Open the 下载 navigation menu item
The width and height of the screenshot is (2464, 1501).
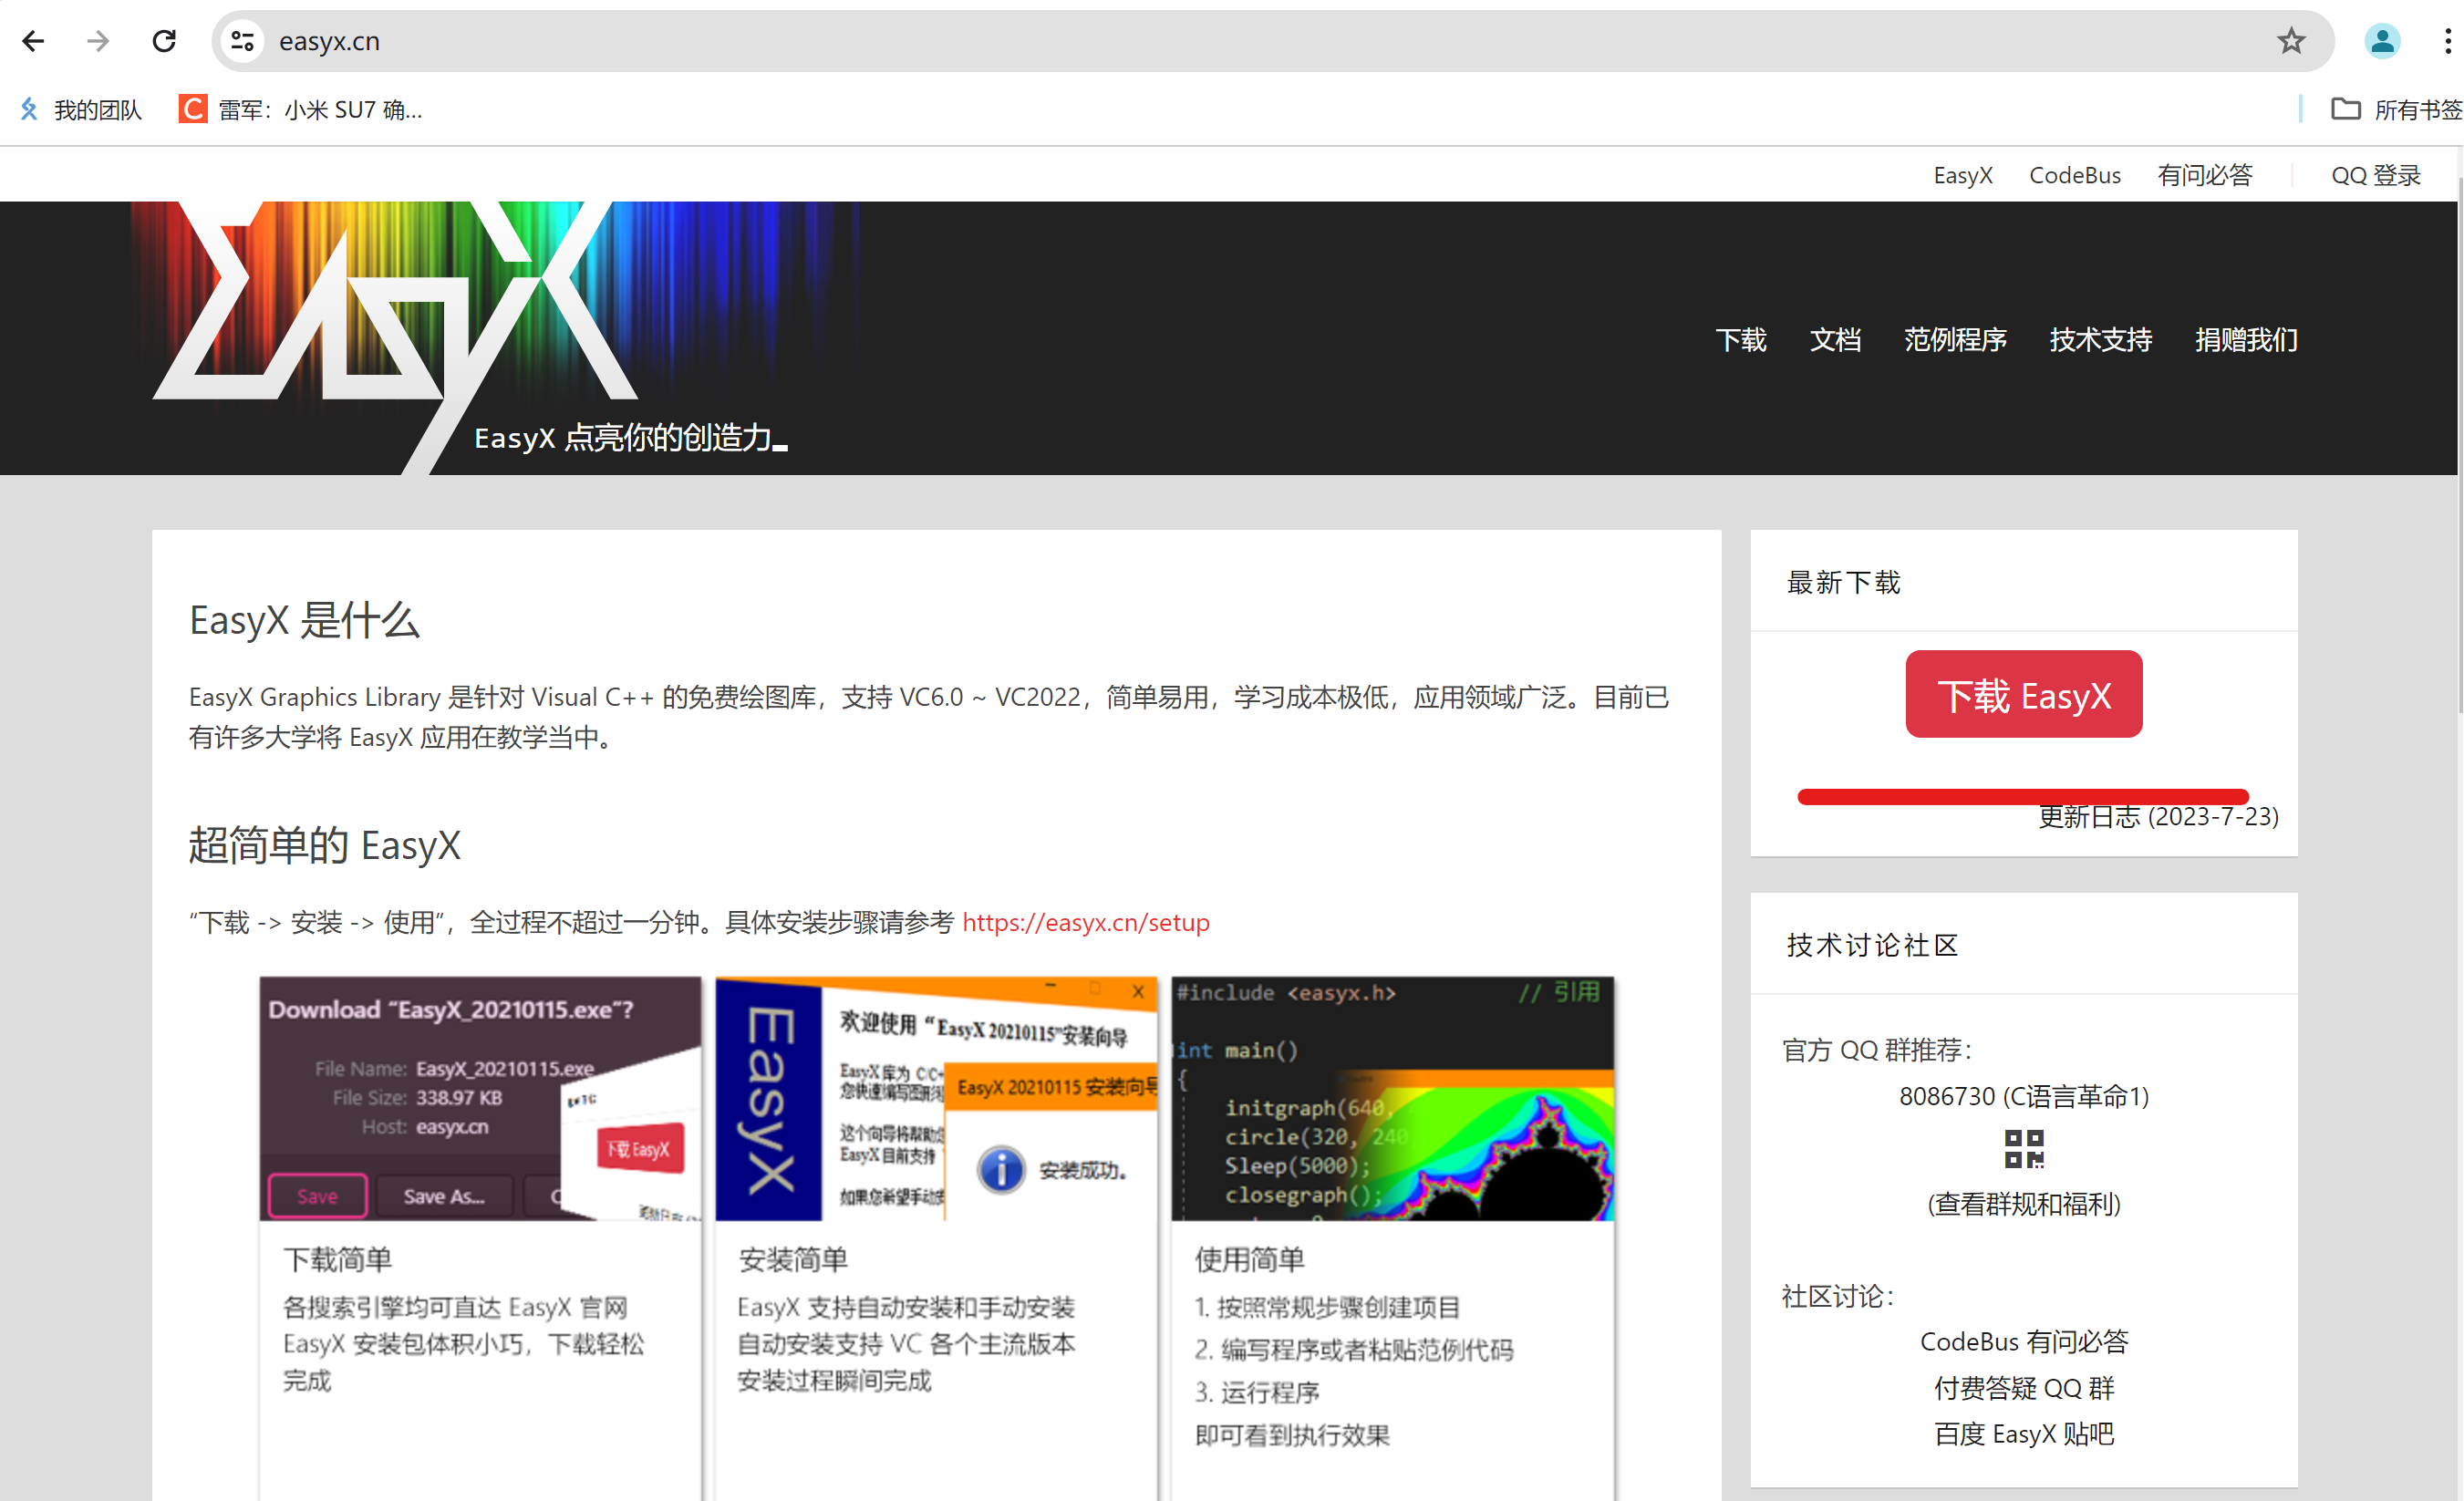tap(1741, 340)
